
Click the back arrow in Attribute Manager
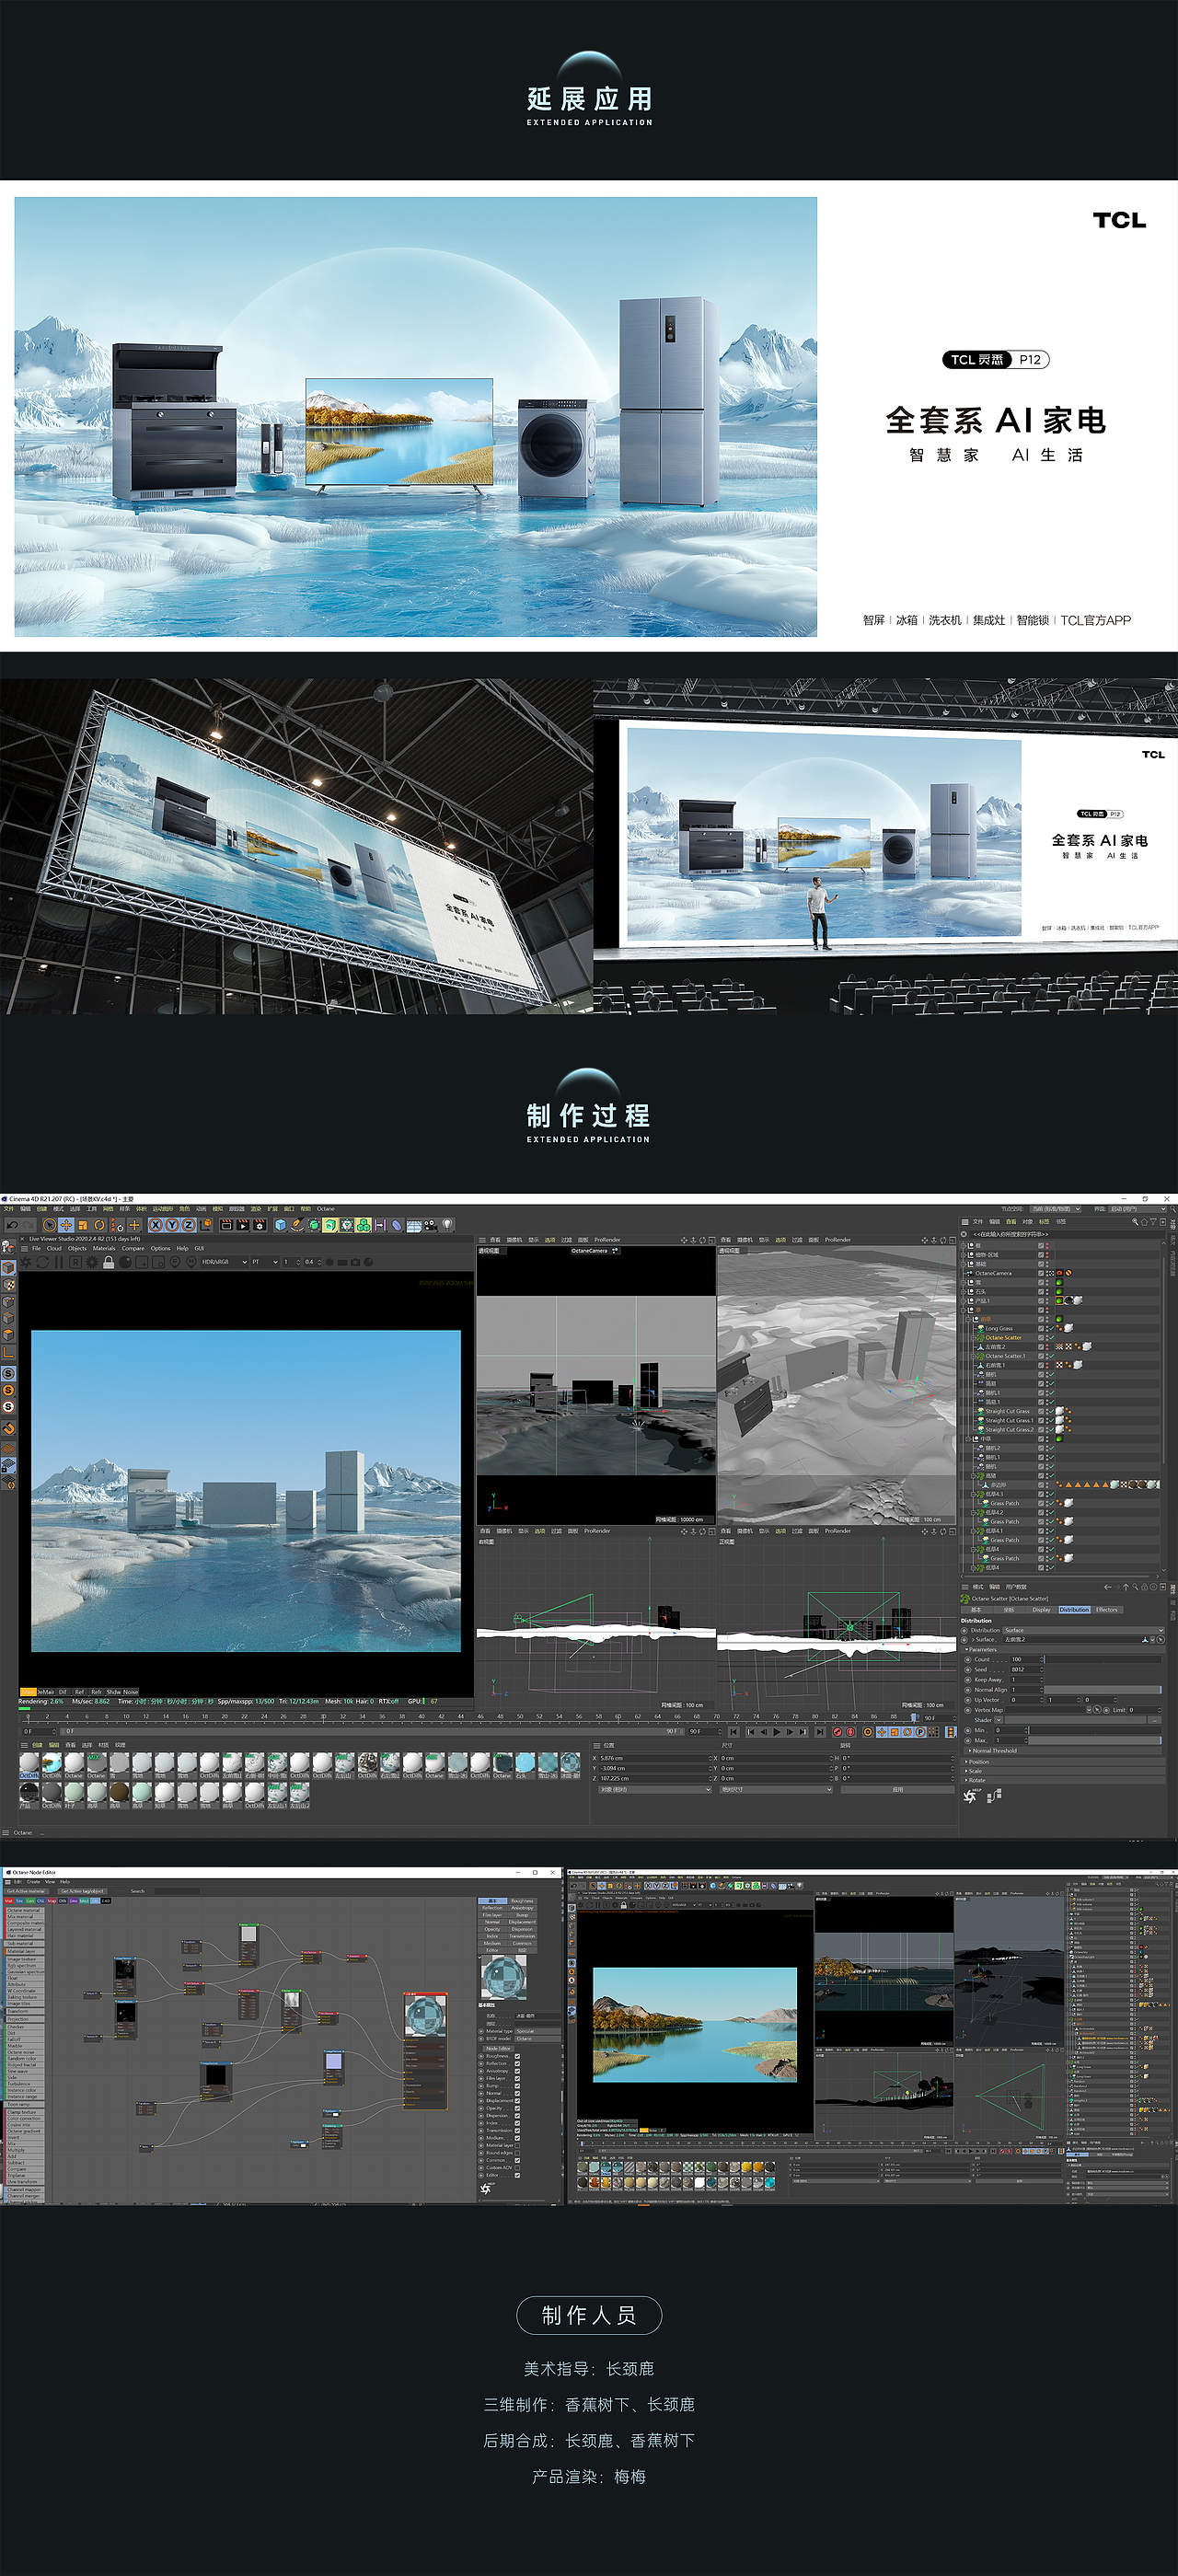pos(1108,1587)
